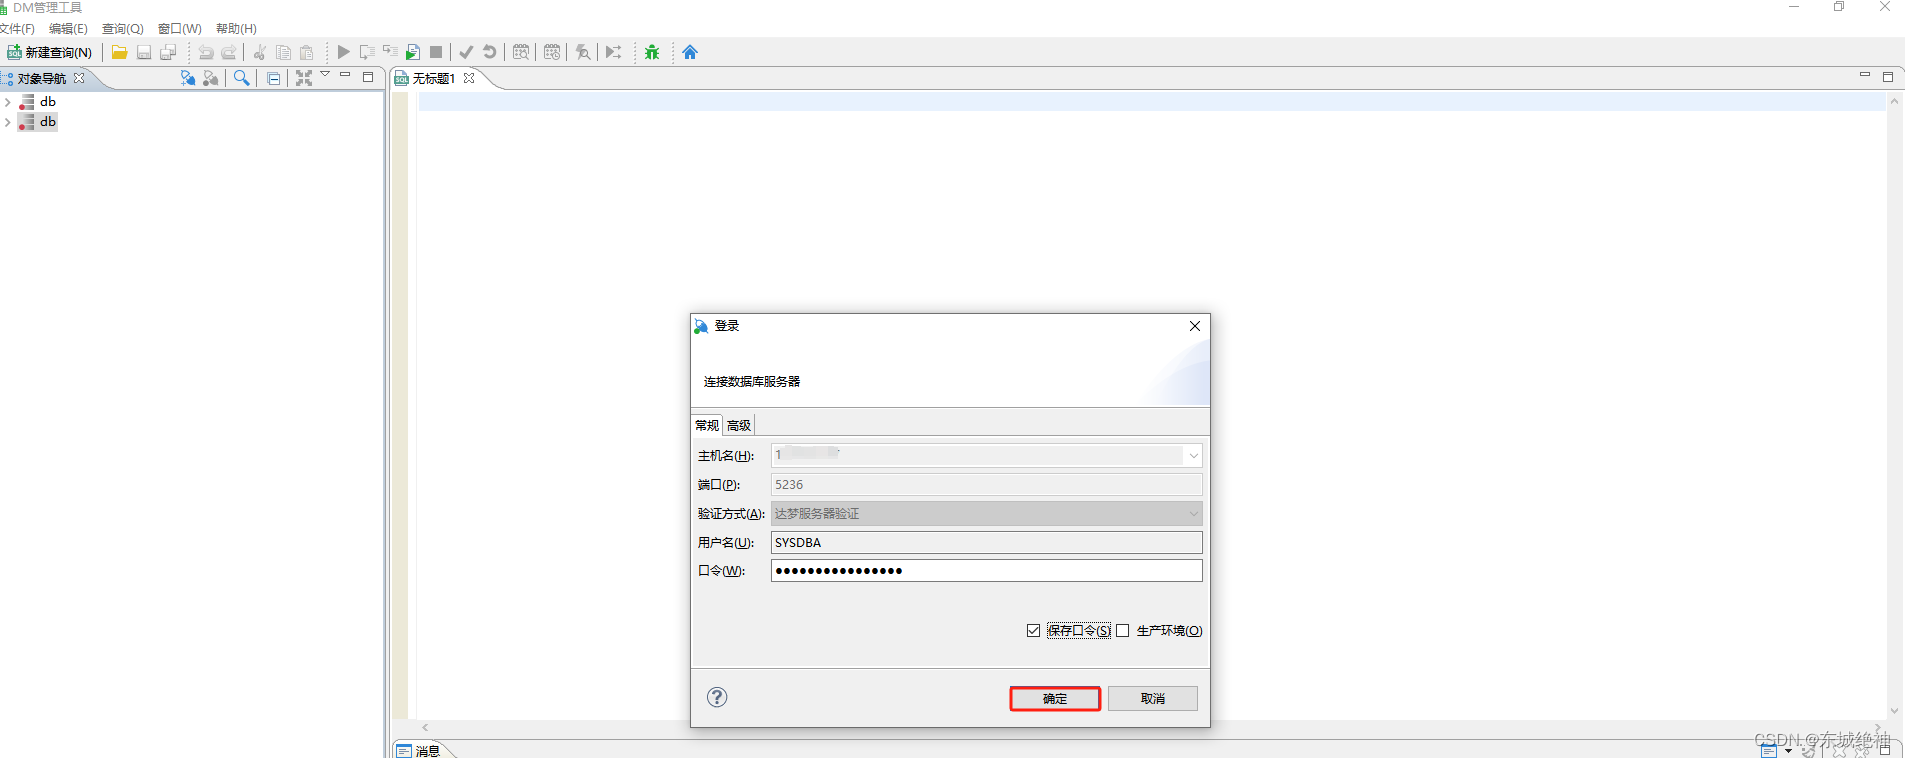The width and height of the screenshot is (1905, 758).
Task: Start debugging with the green bug icon
Action: (x=652, y=52)
